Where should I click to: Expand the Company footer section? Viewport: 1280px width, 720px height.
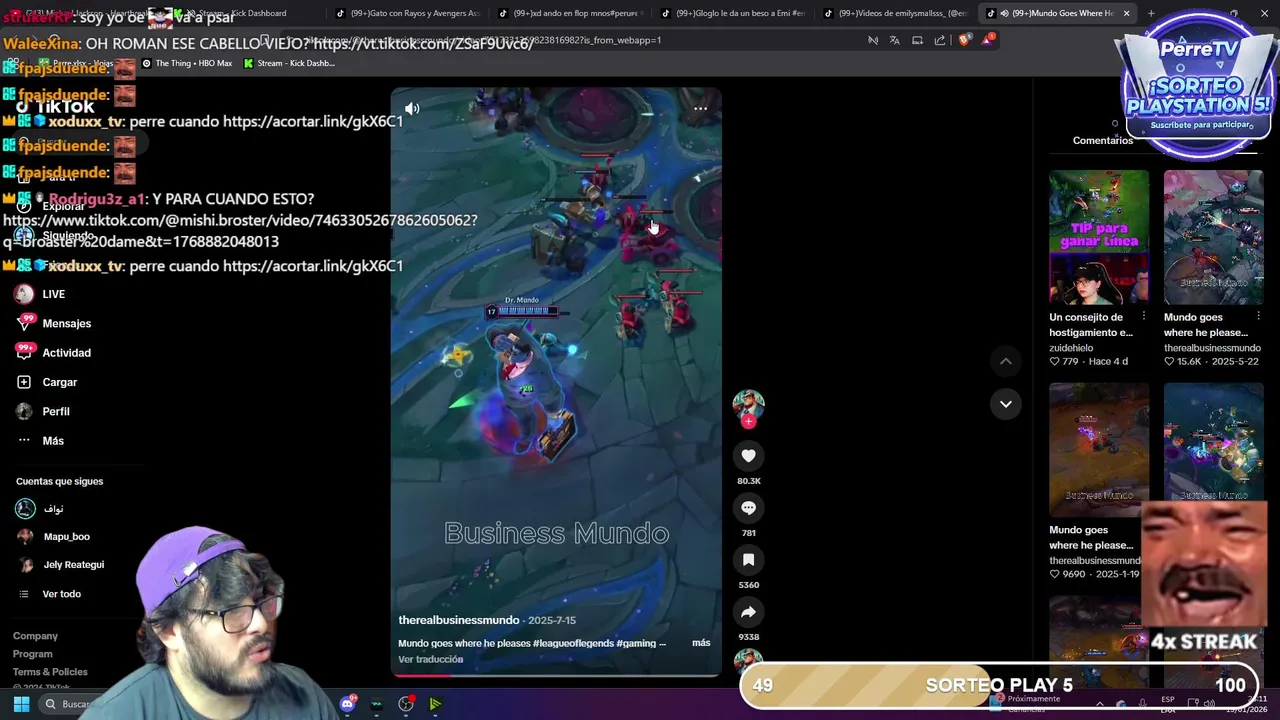[x=35, y=636]
